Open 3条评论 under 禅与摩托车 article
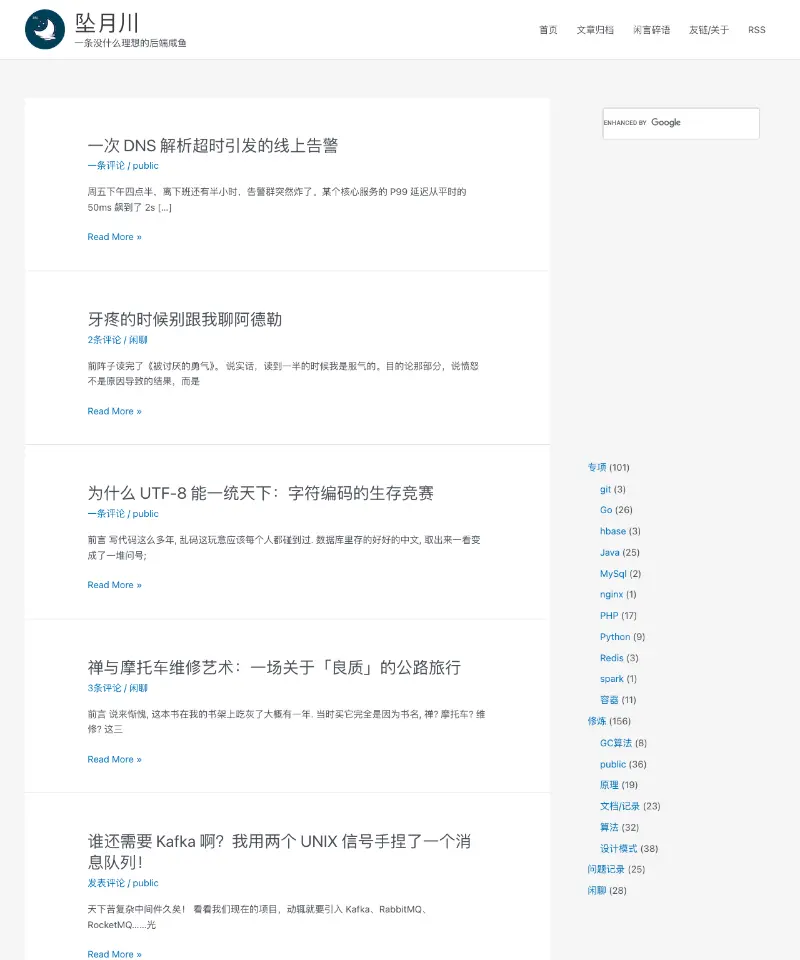Viewport: 800px width, 960px height. pos(104,688)
